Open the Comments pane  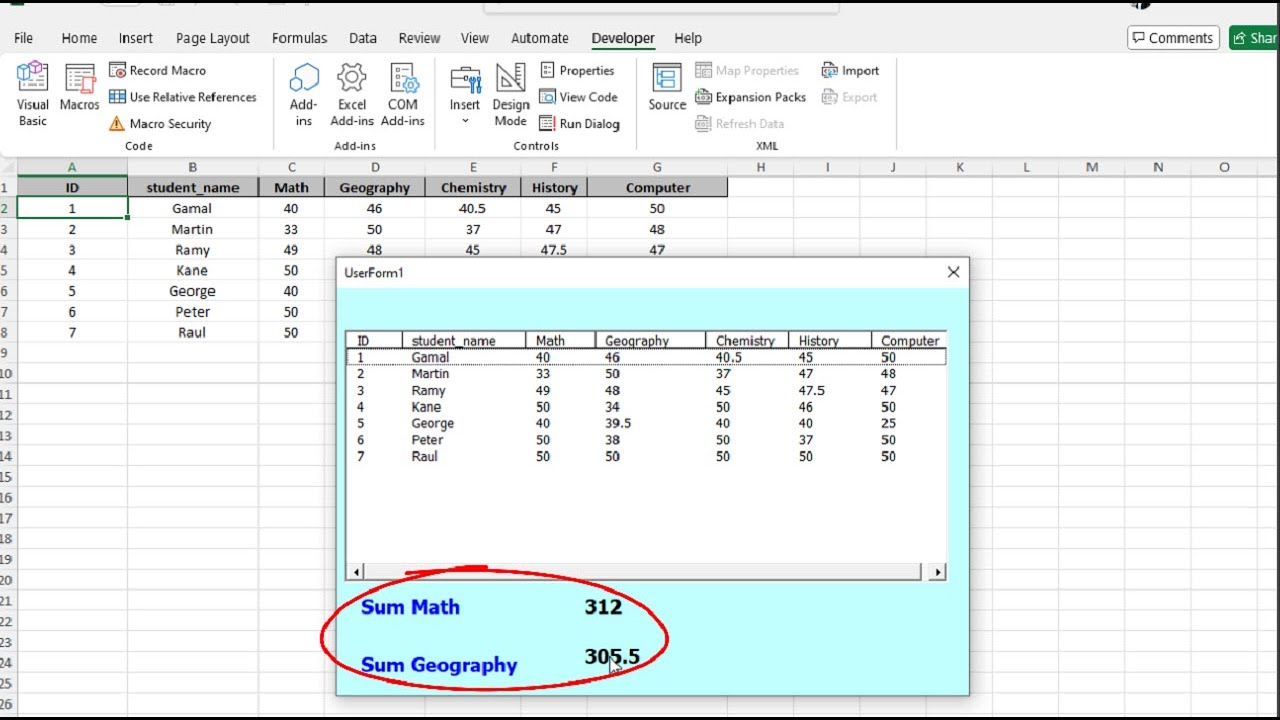[x=1173, y=38]
